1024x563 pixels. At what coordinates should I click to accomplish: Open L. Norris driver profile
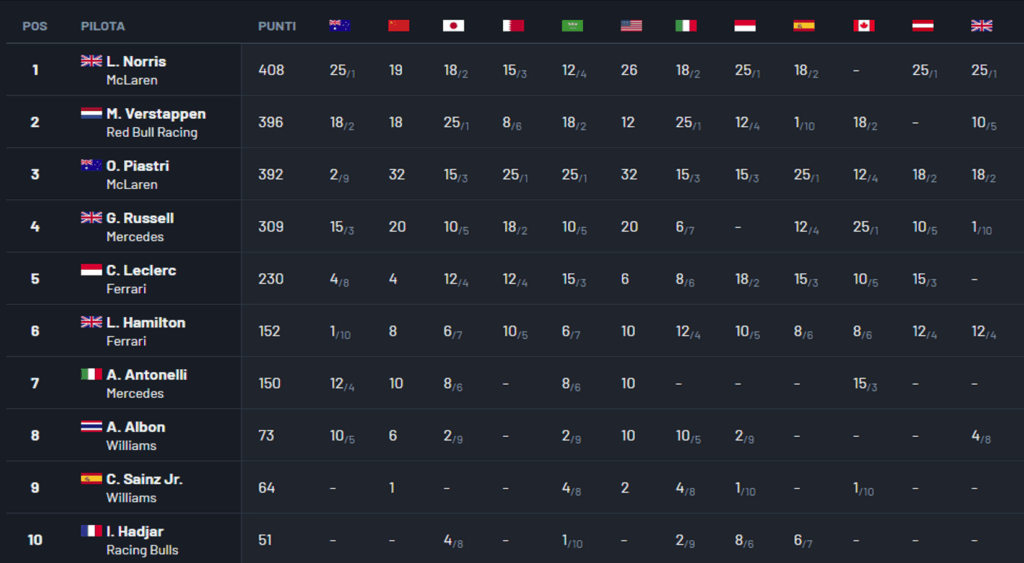136,62
